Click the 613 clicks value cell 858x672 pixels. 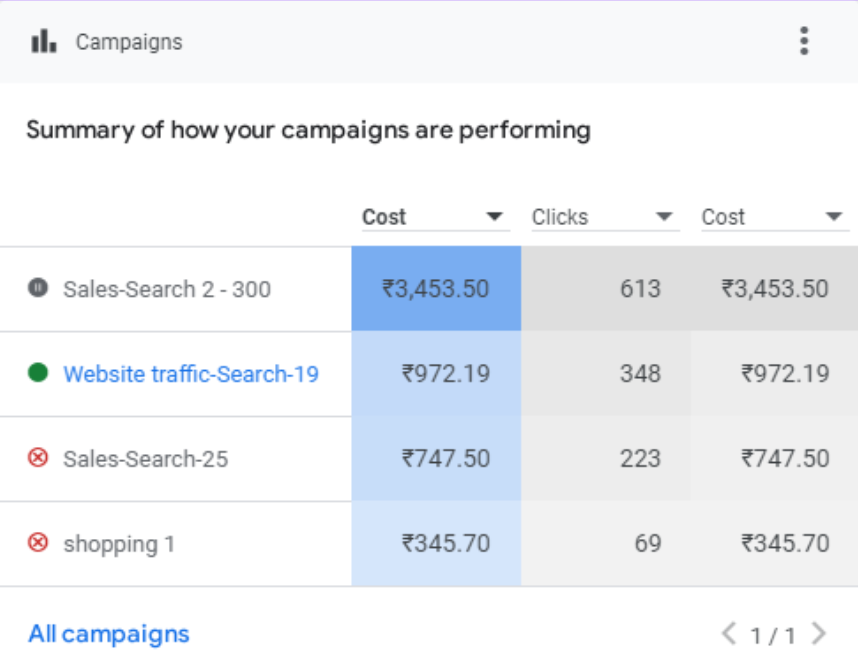coord(639,289)
